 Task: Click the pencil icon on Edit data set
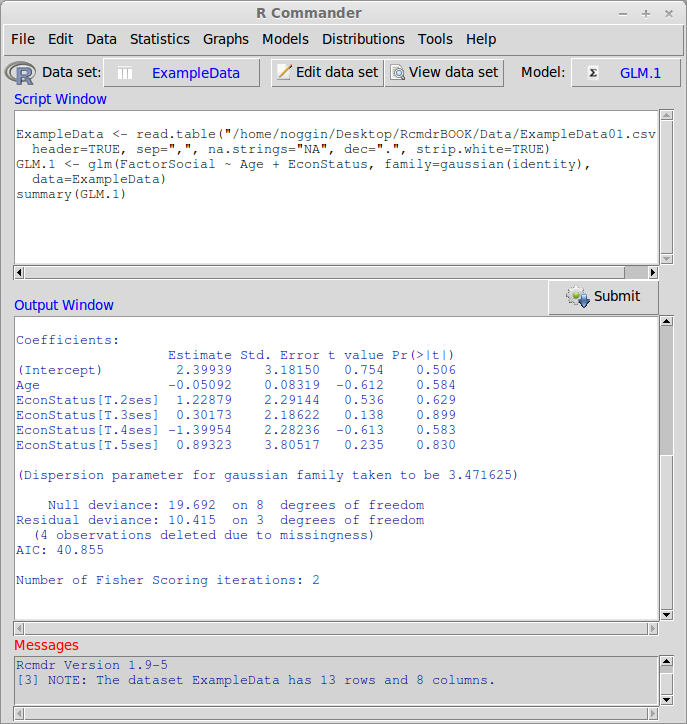click(284, 72)
